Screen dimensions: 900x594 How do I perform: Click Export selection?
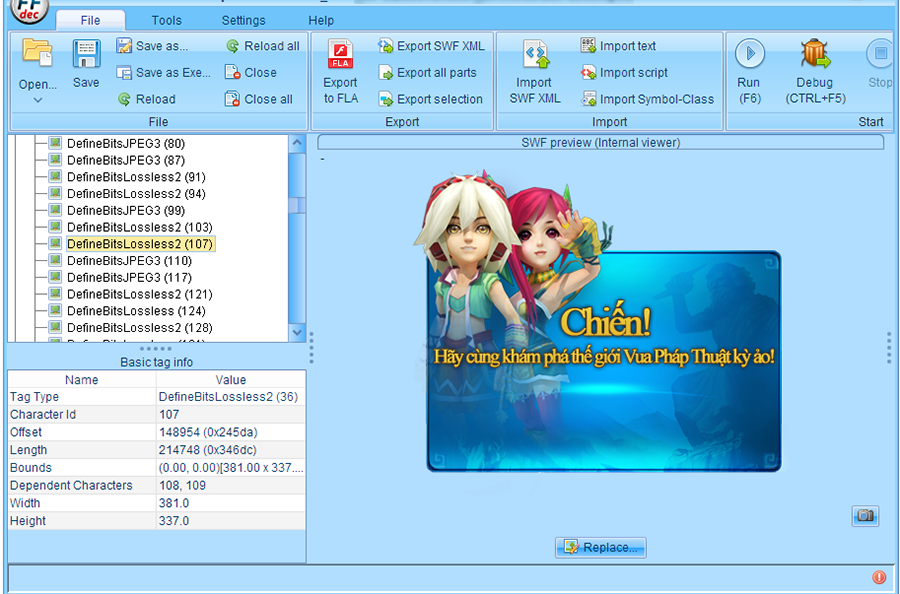click(430, 99)
